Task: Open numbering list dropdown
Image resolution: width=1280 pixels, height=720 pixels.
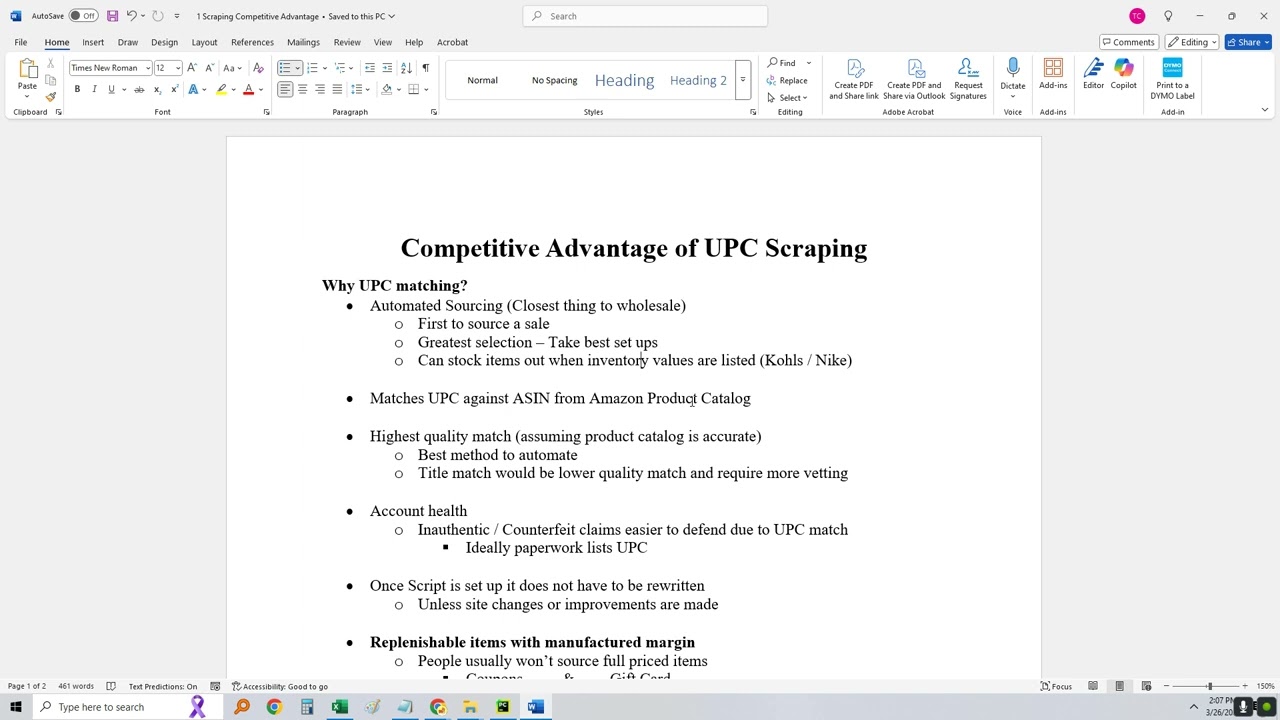Action: [x=324, y=68]
